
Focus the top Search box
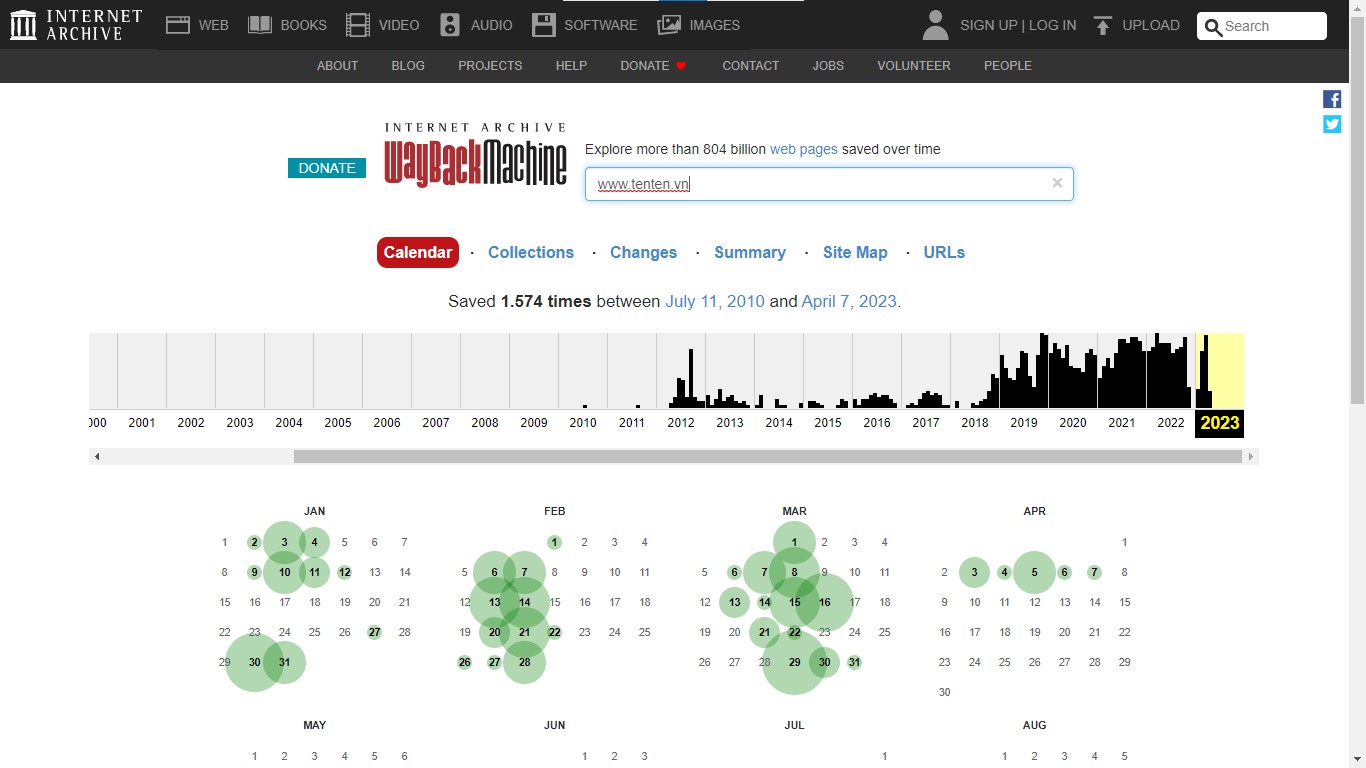pyautogui.click(x=1262, y=26)
